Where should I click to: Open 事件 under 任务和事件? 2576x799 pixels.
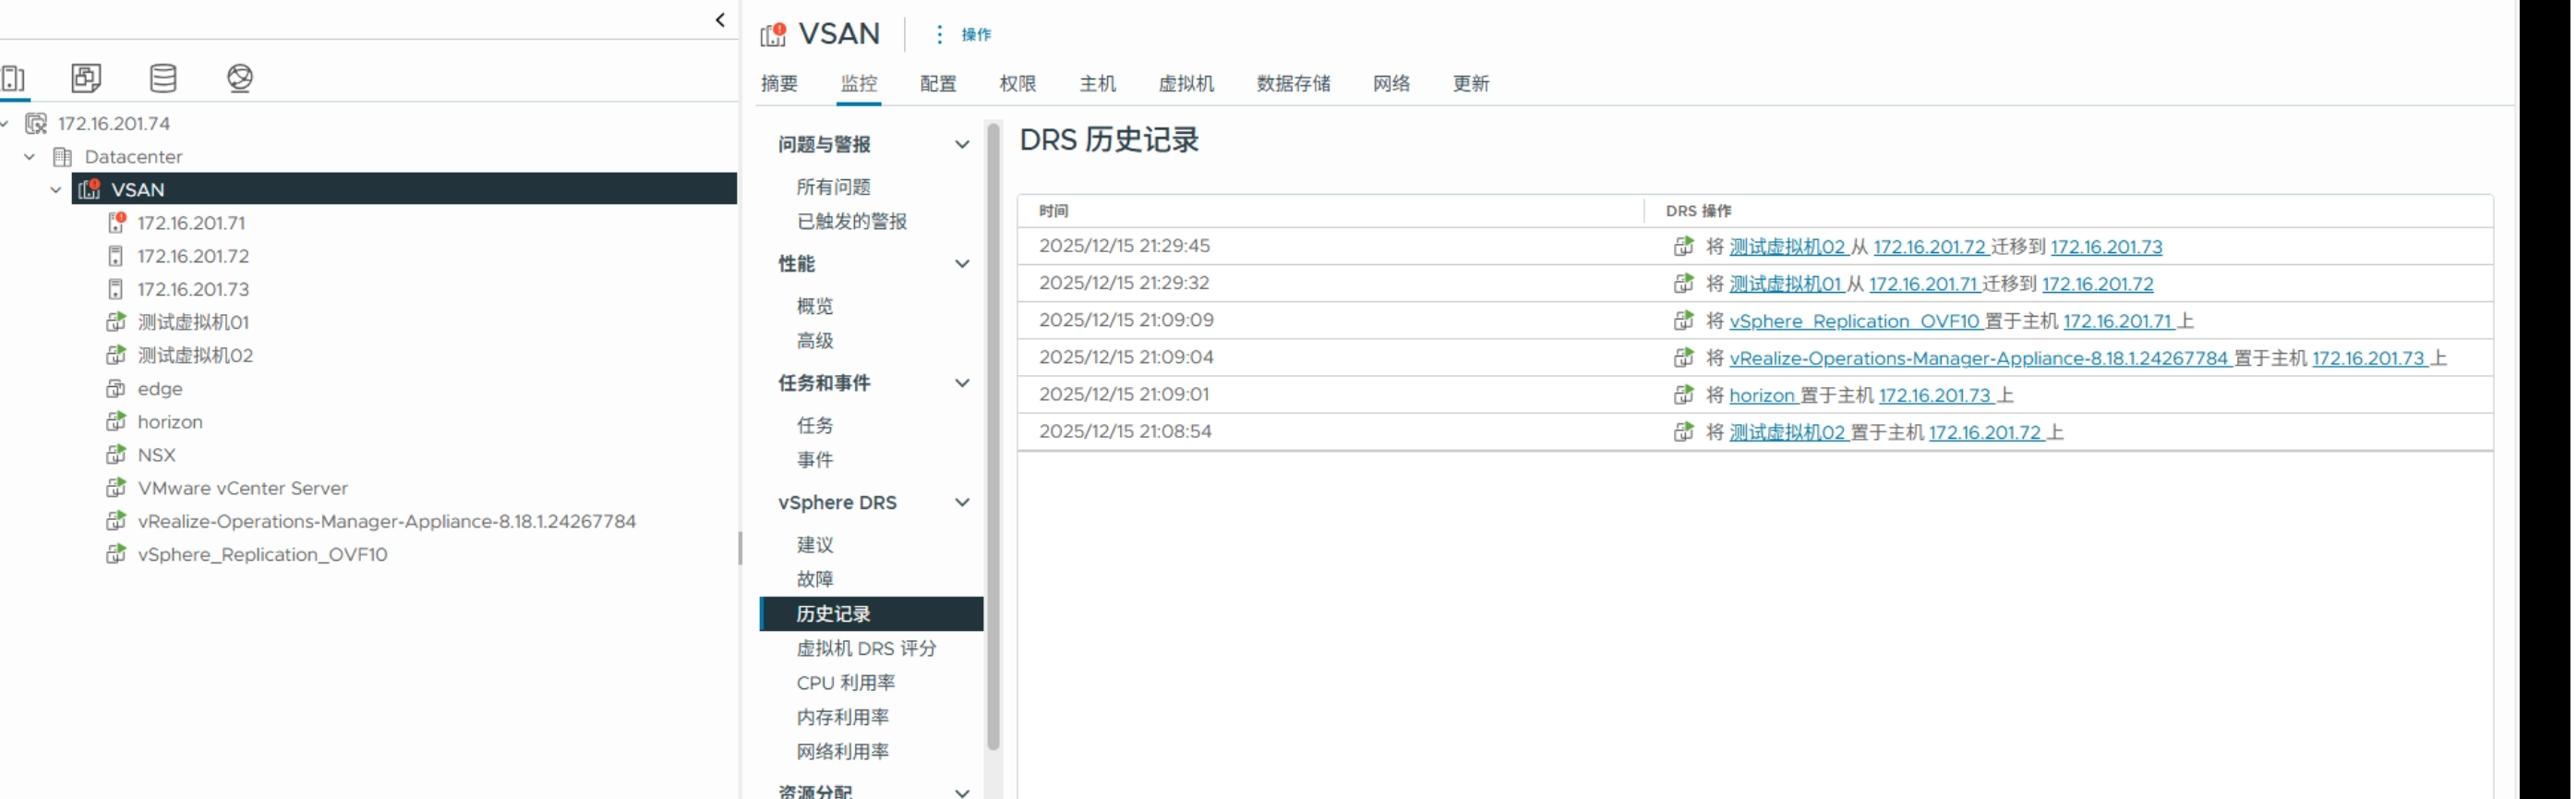pyautogui.click(x=815, y=459)
